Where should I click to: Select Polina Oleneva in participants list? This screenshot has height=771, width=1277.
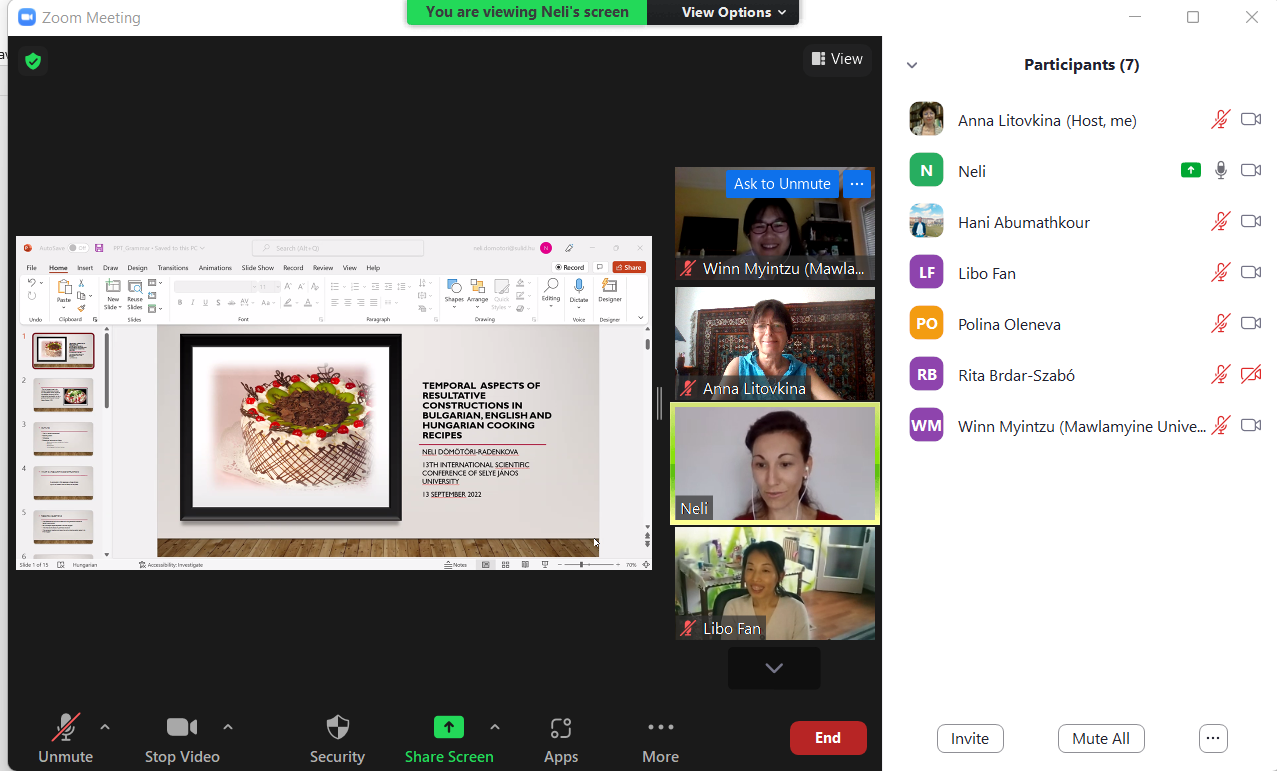pyautogui.click(x=1009, y=324)
